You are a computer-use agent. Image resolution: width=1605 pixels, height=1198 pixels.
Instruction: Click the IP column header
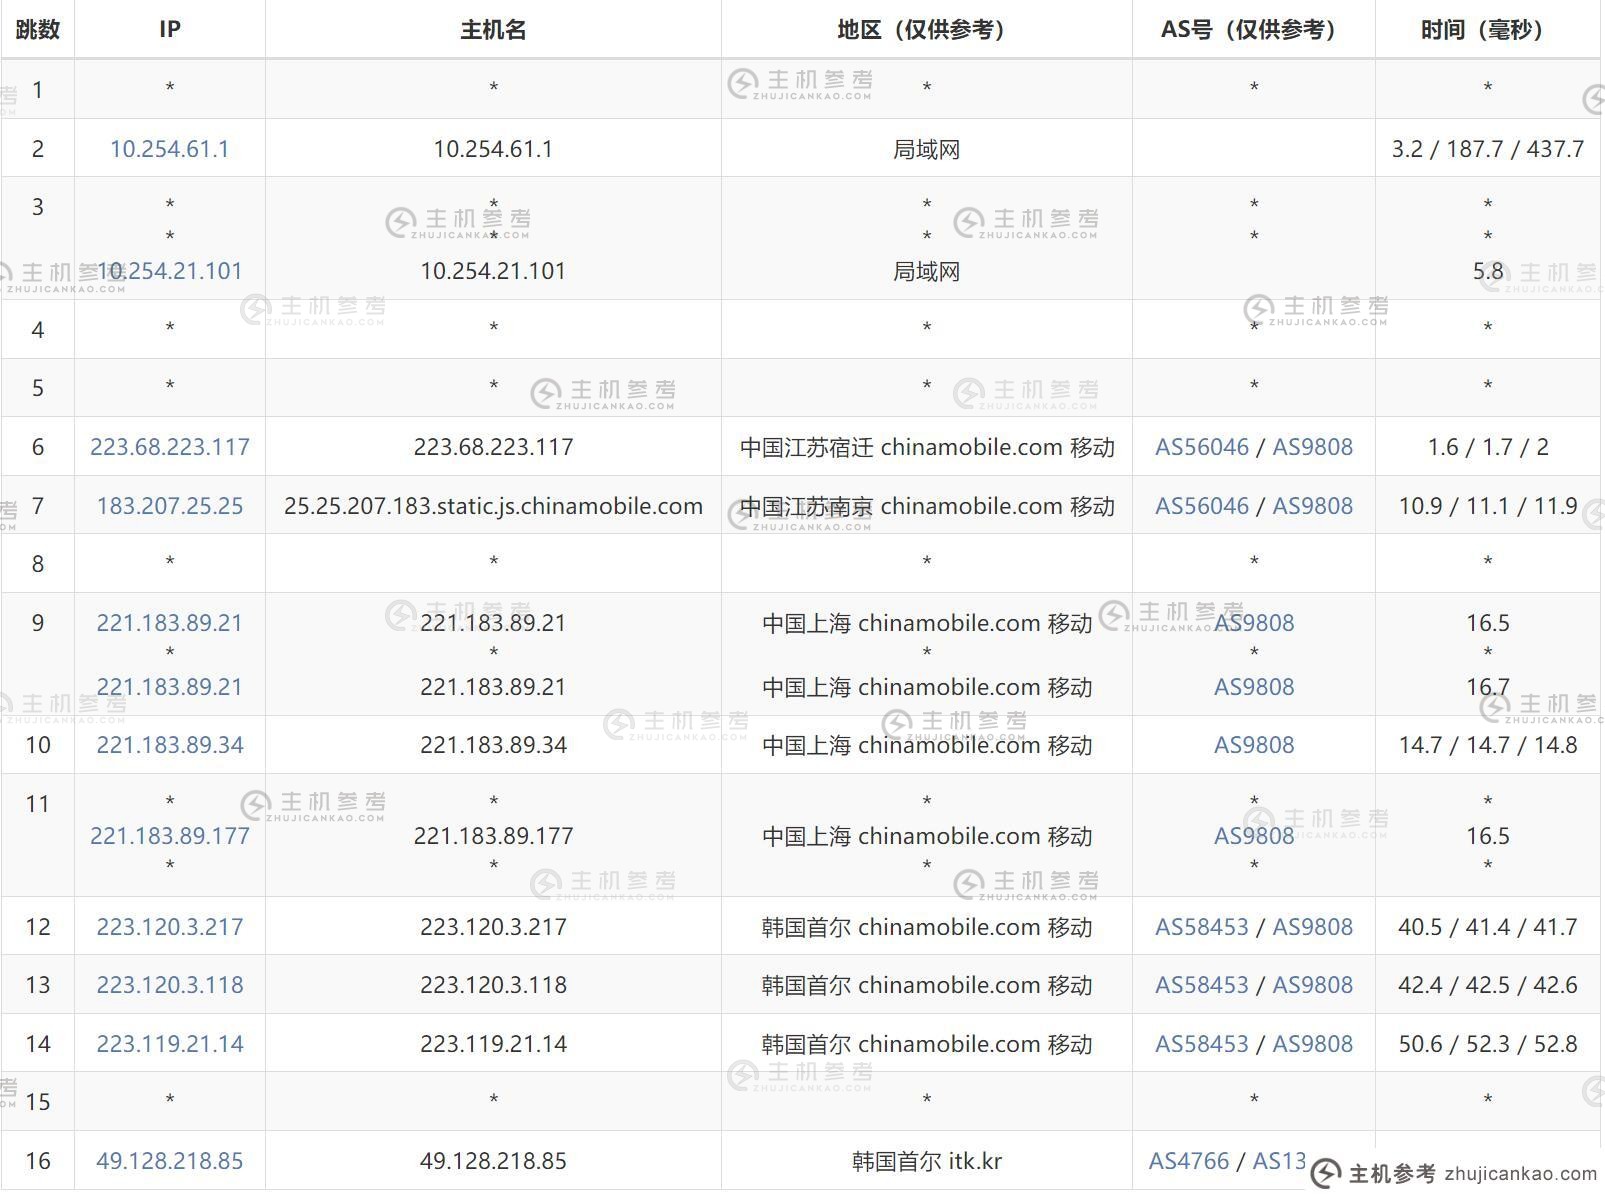click(x=169, y=30)
